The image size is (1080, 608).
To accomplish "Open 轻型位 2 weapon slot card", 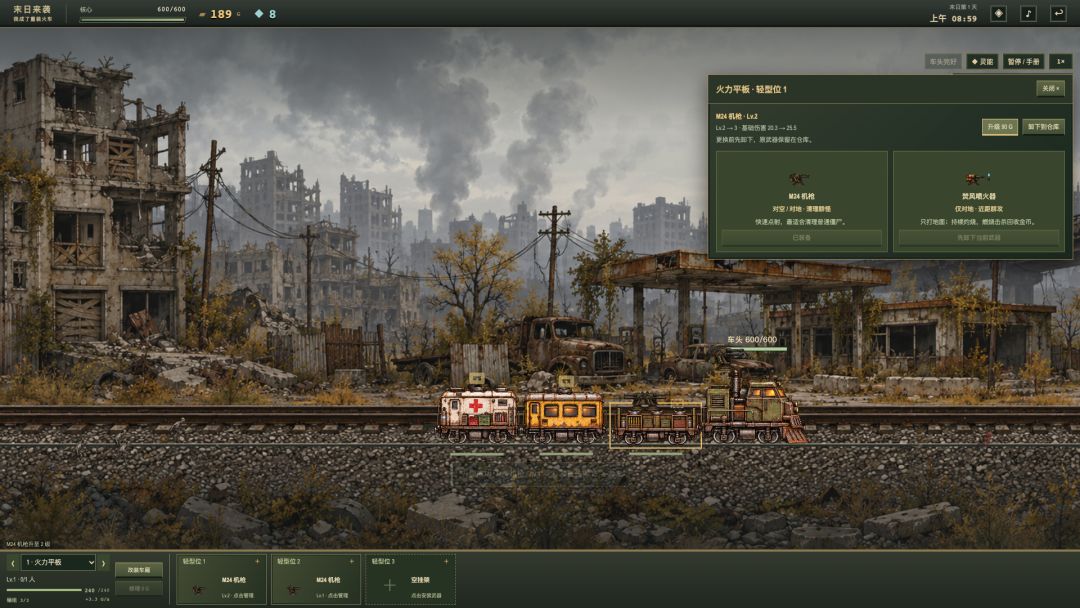I will pyautogui.click(x=315, y=580).
